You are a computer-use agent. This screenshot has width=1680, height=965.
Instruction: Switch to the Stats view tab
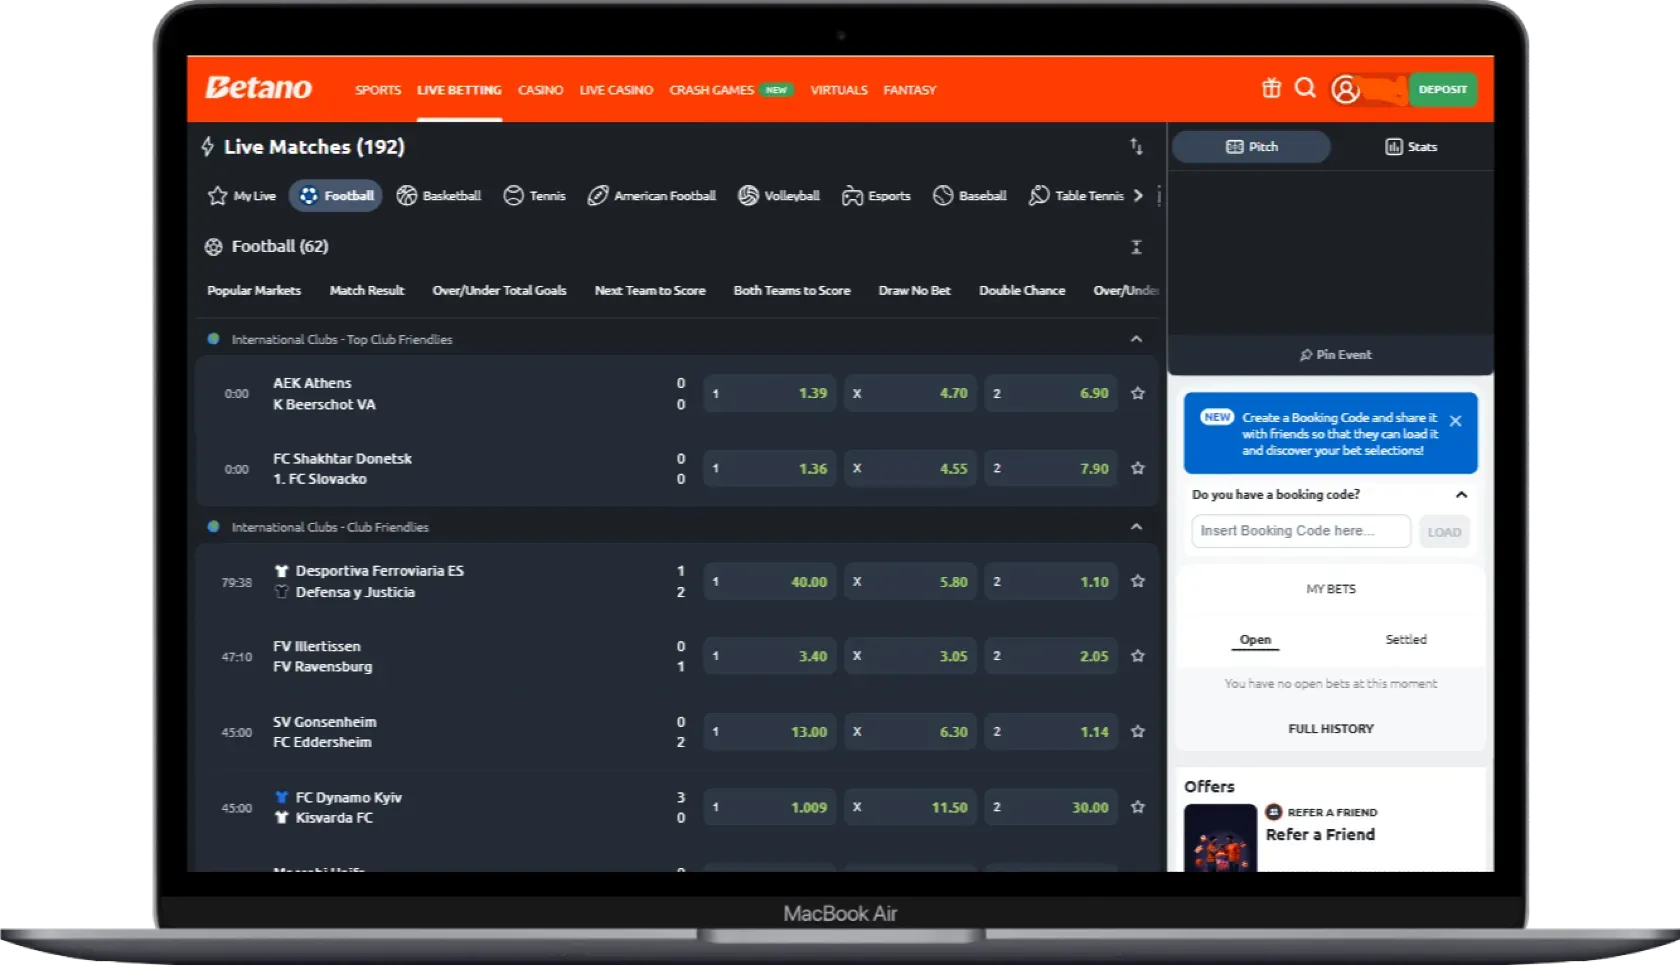pyautogui.click(x=1411, y=147)
